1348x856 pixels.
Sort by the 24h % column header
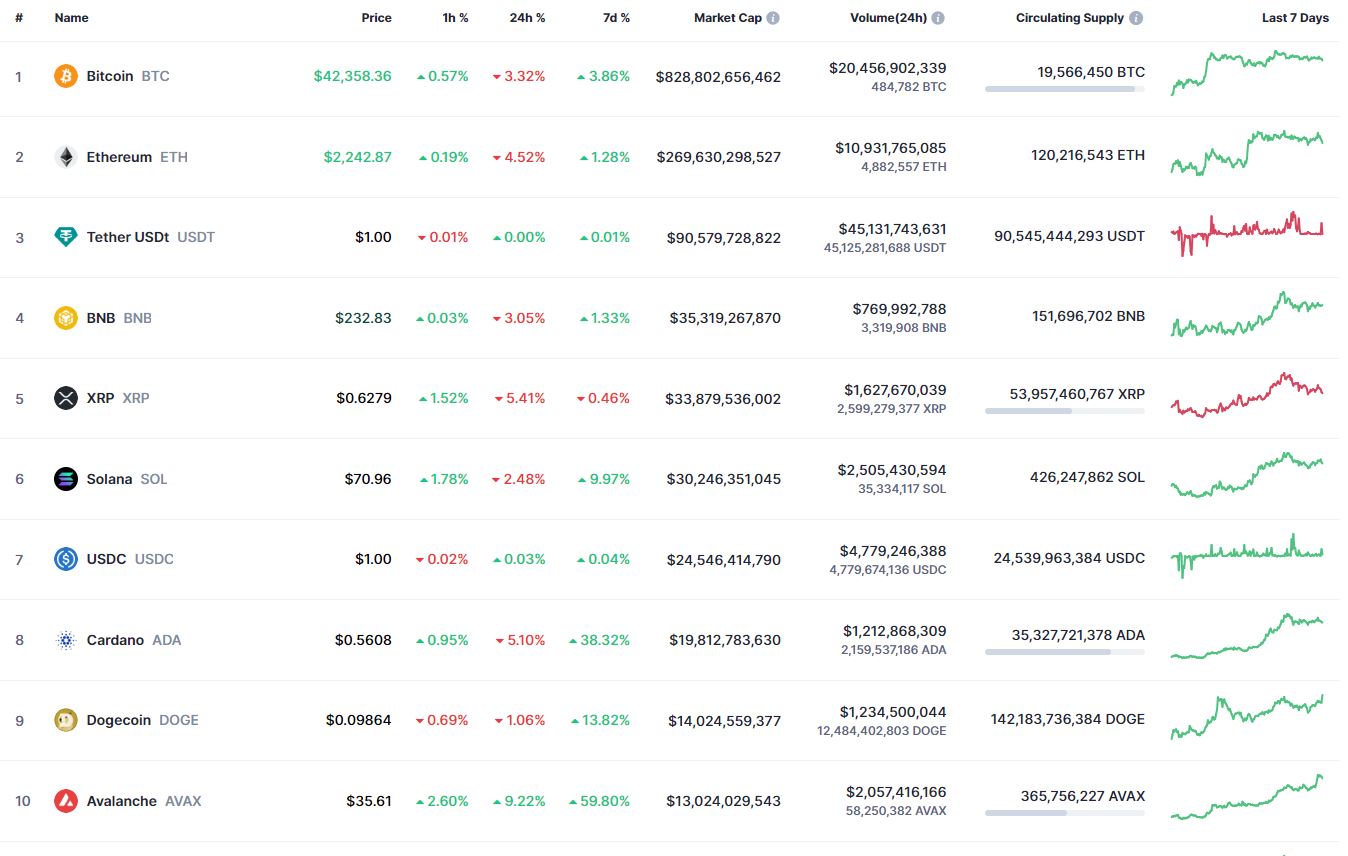pyautogui.click(x=526, y=18)
